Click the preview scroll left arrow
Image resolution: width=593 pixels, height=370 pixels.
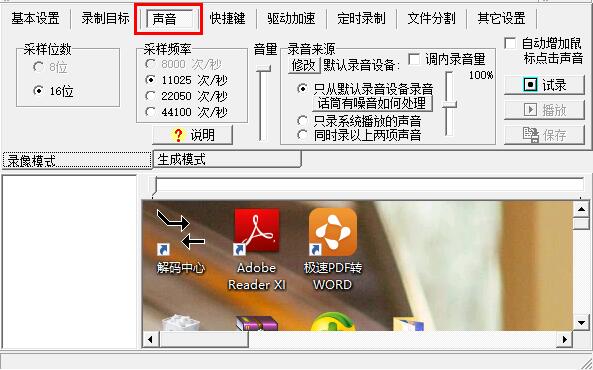click(151, 339)
